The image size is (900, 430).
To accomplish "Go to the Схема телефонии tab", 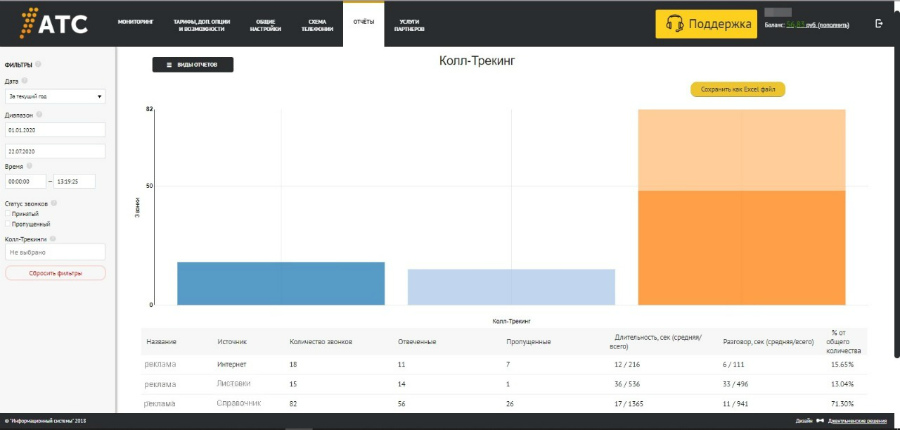I will (317, 25).
